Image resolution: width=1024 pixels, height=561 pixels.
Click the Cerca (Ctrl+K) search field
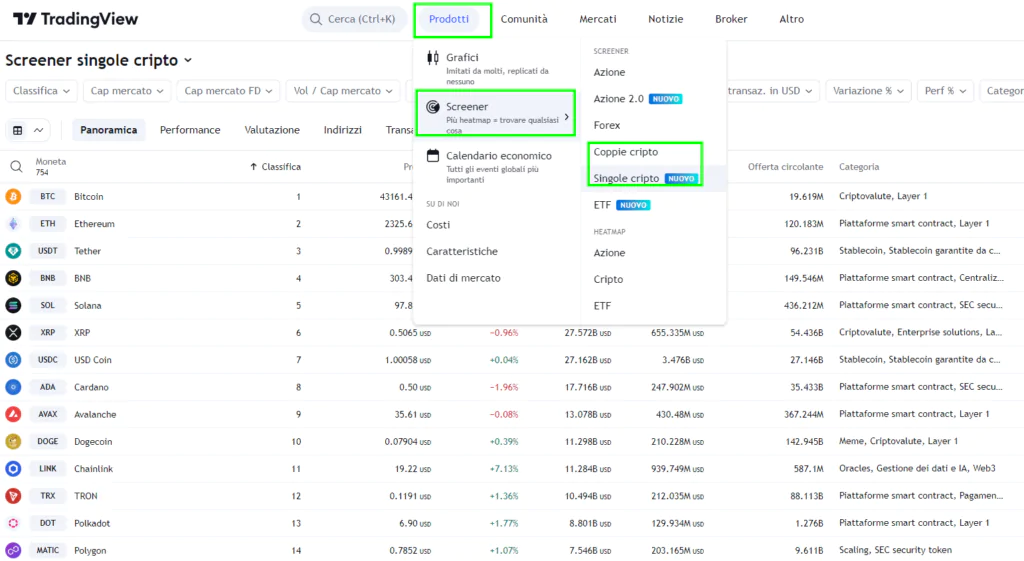(x=354, y=19)
